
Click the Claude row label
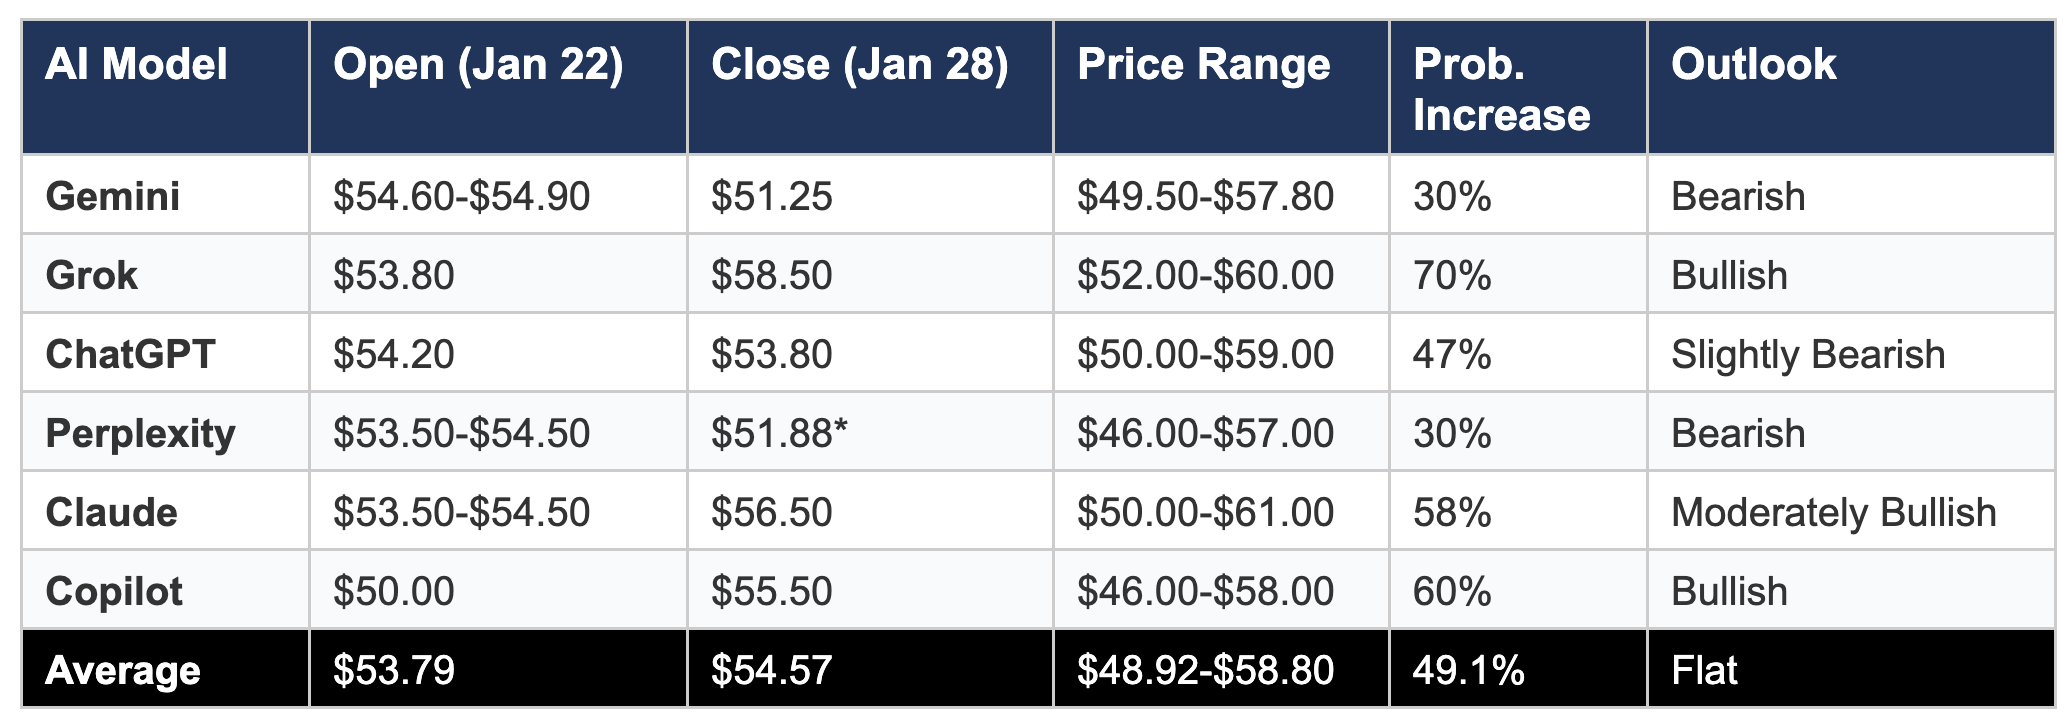coord(112,512)
